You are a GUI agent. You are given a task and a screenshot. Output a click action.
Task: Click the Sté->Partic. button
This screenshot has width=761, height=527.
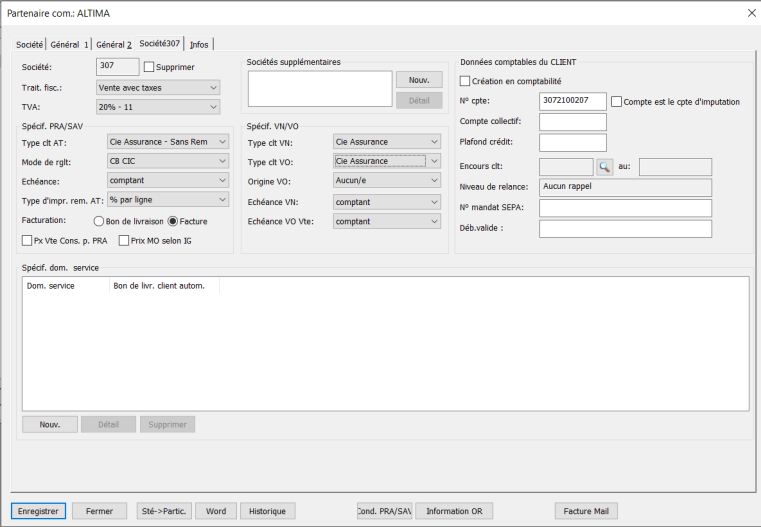164,511
